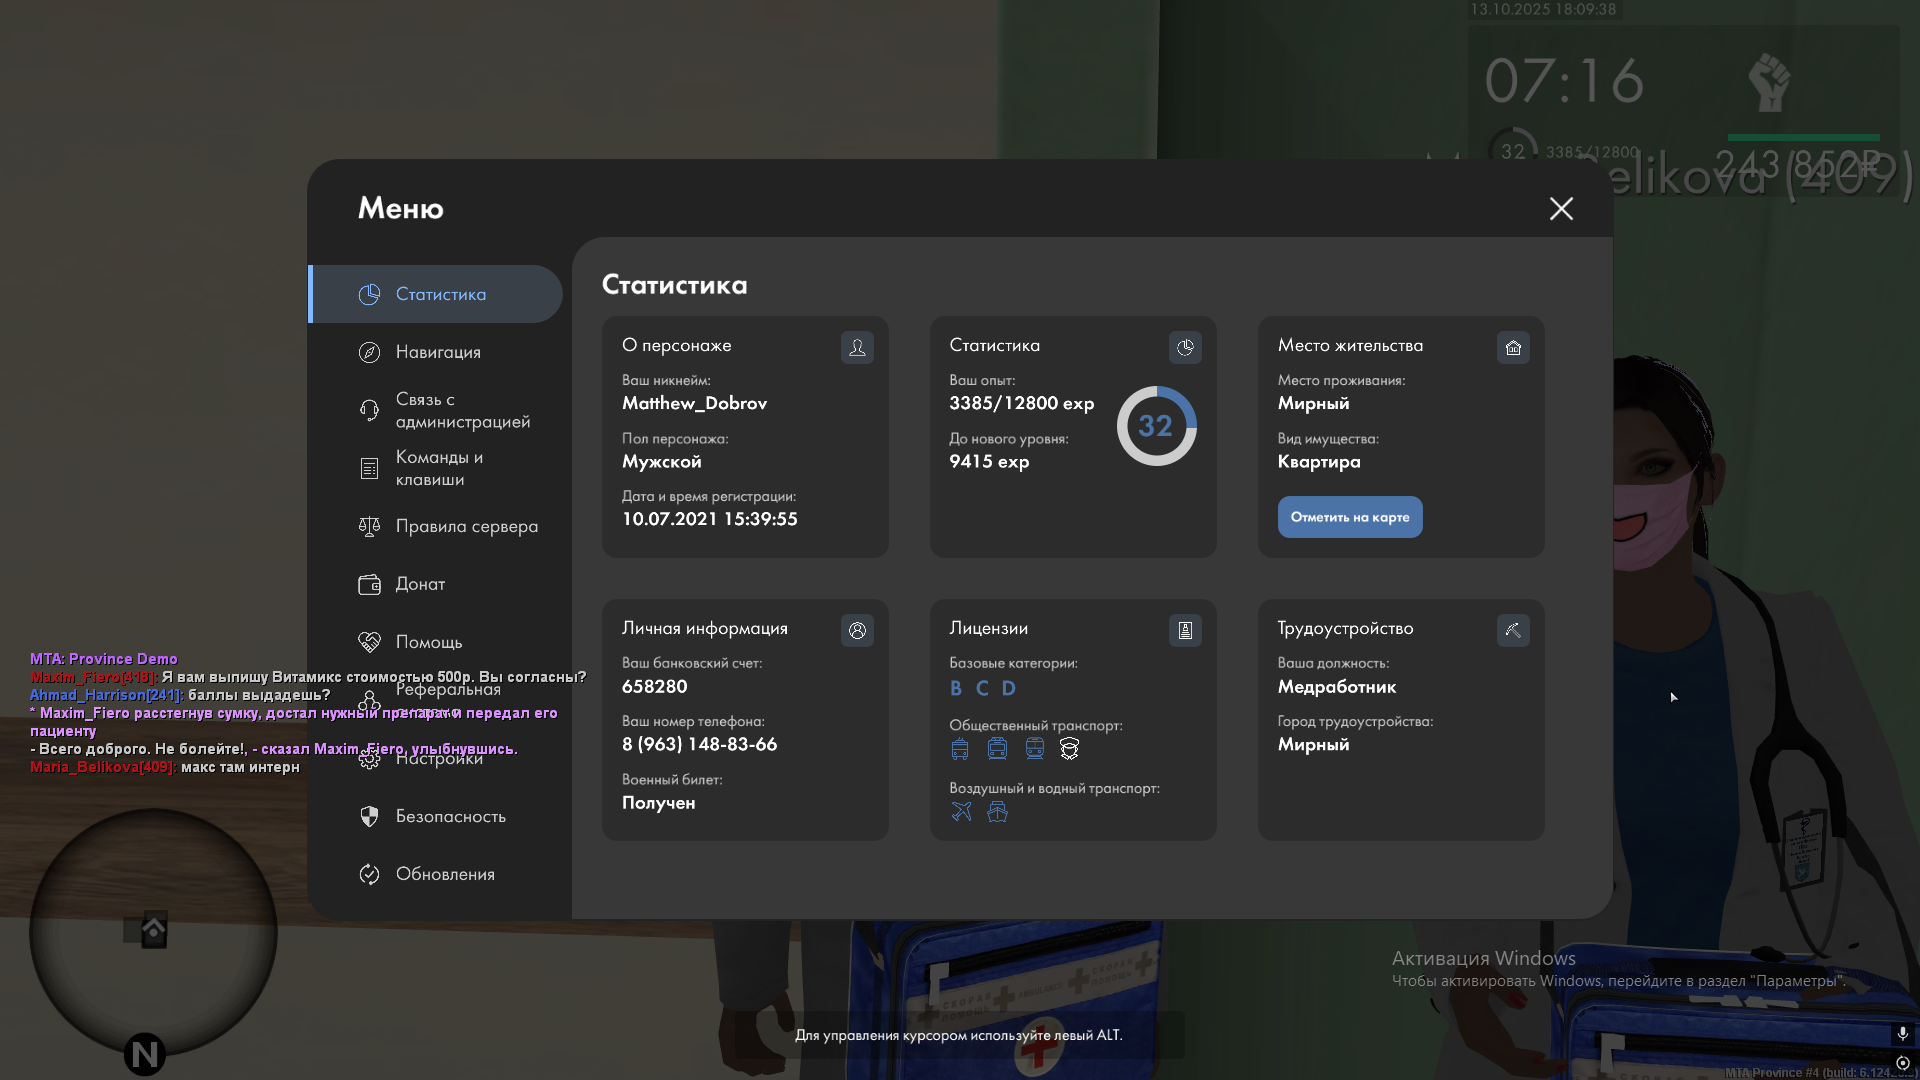Screen dimensions: 1920x1080
Task: Click the user circle icon in Личная информация
Action: (x=857, y=630)
